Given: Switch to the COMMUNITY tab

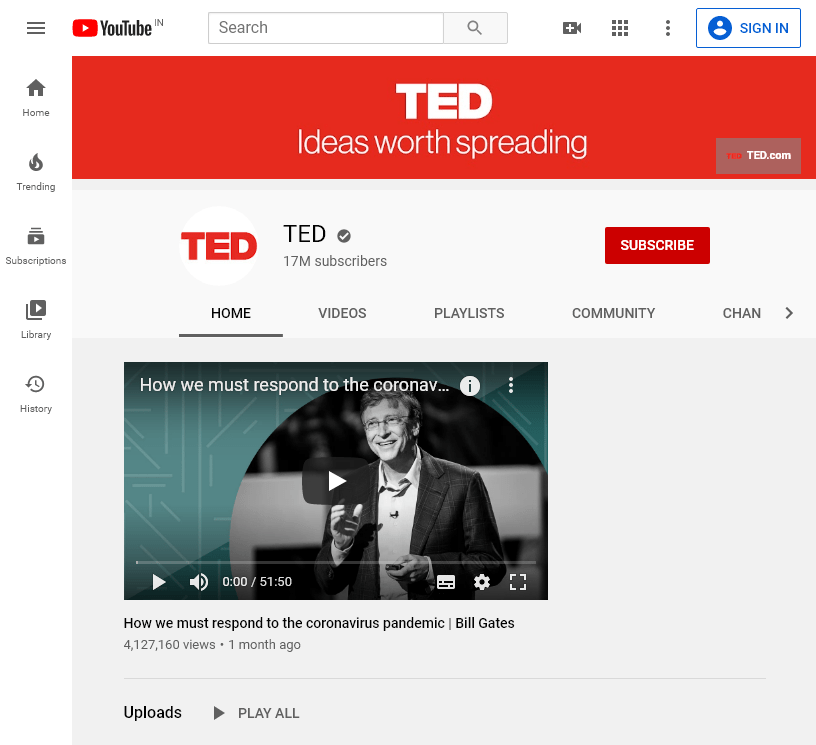Looking at the screenshot, I should pos(614,313).
